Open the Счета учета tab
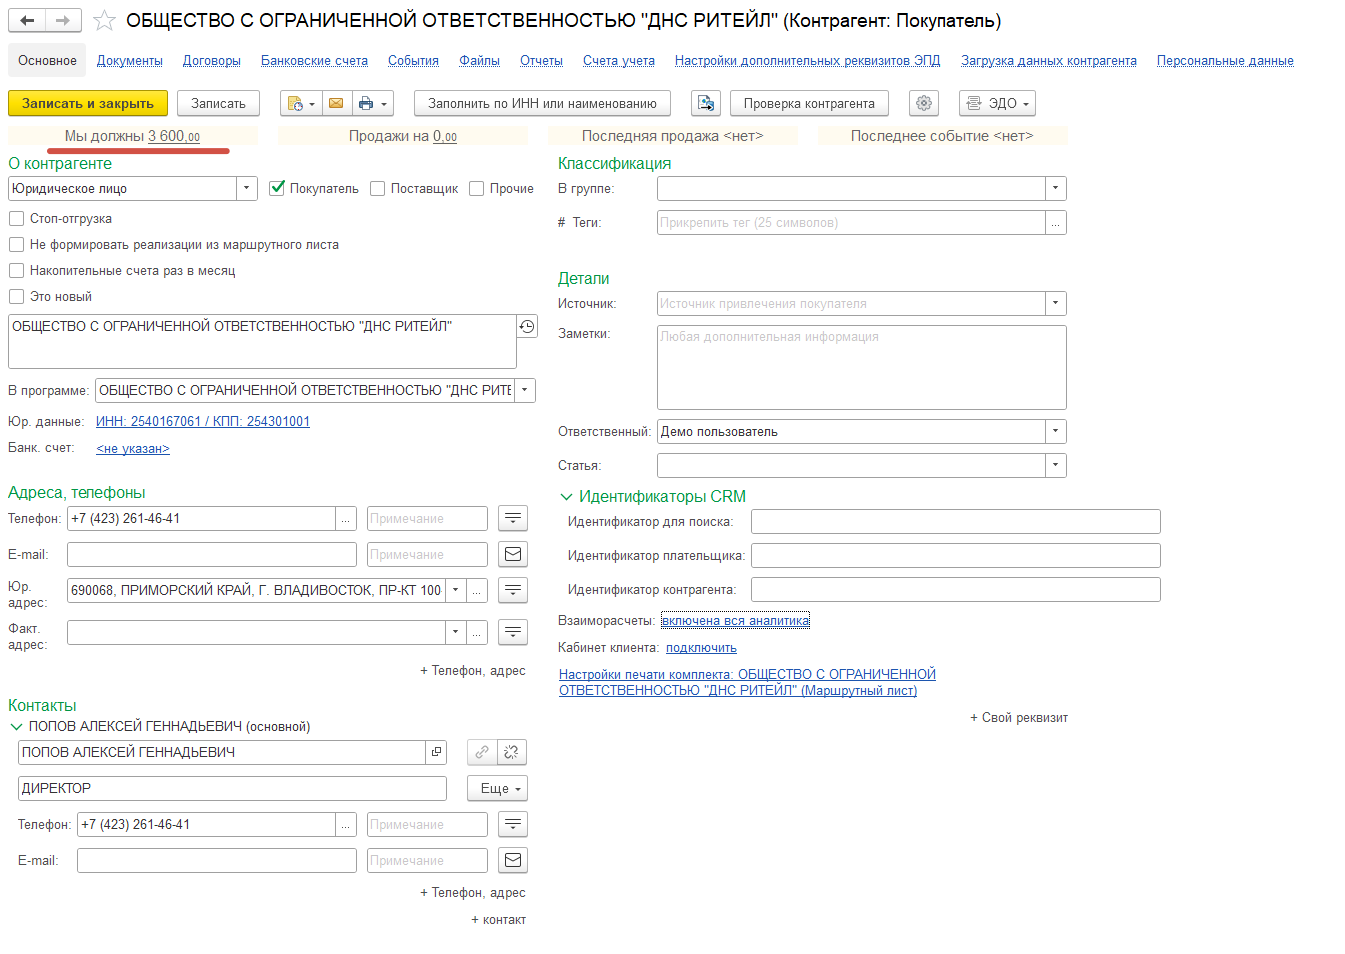This screenshot has width=1345, height=954. point(619,61)
